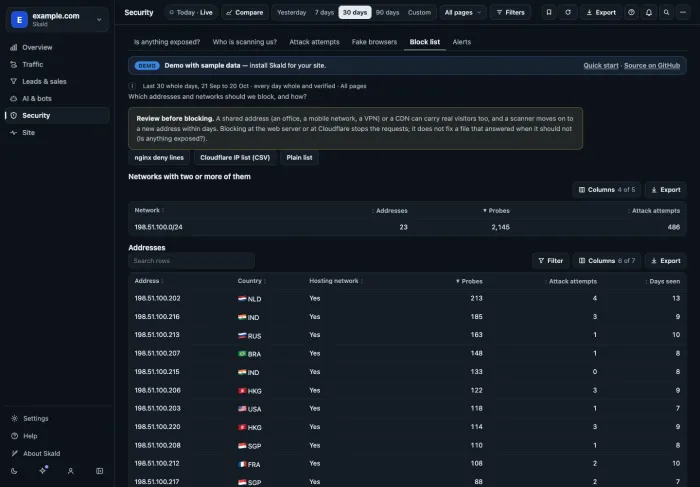This screenshot has width=700, height=487.
Task: Sort by Country column header
Action: coord(252,281)
